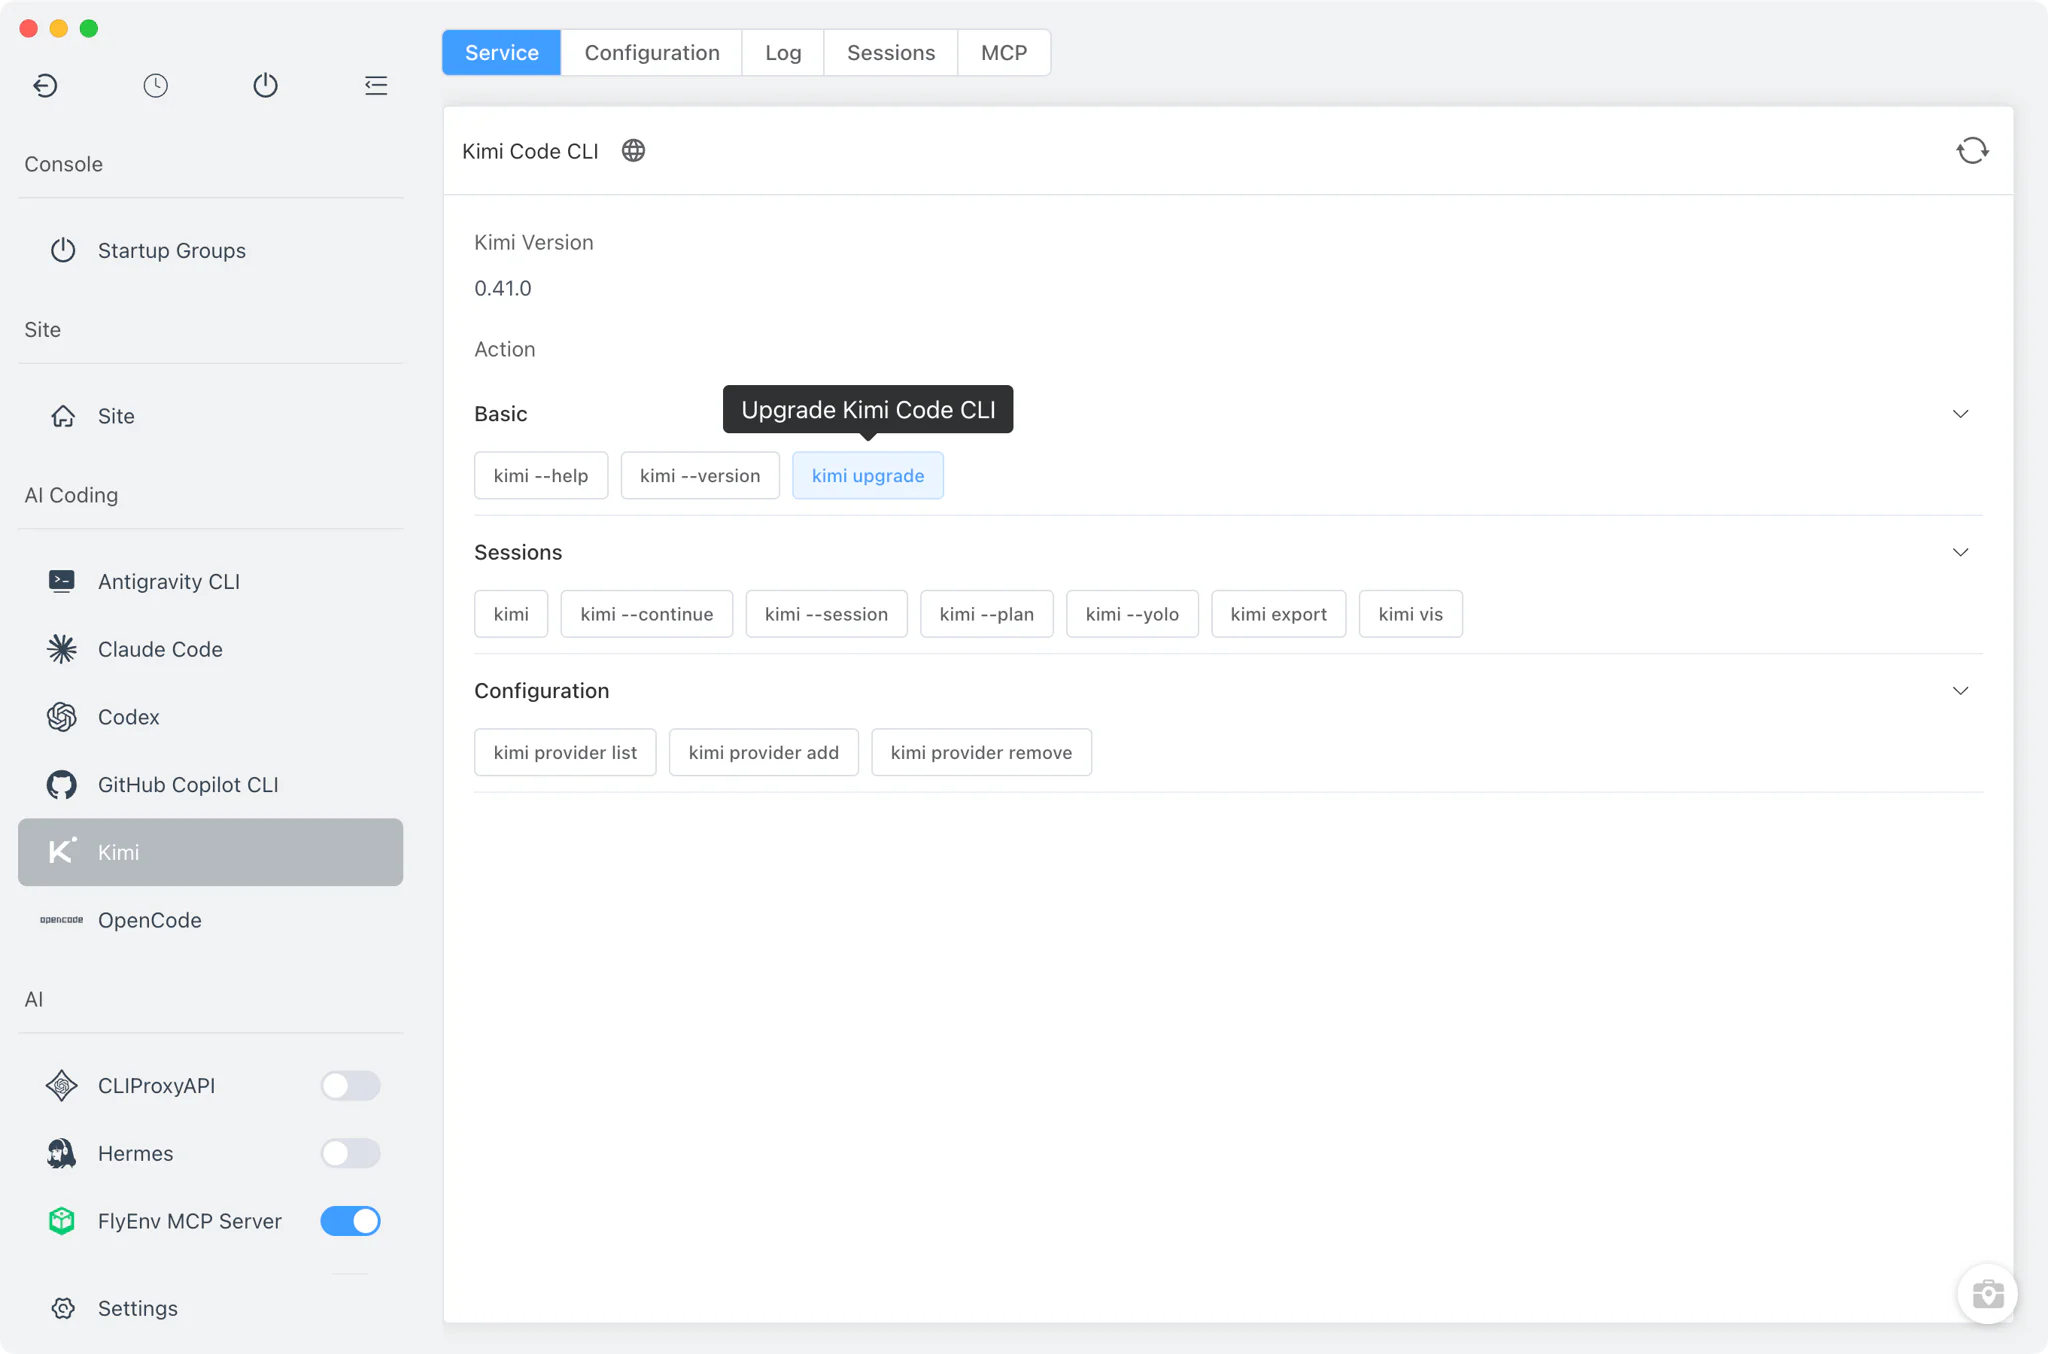
Task: Click the Kimi Version label
Action: [534, 243]
